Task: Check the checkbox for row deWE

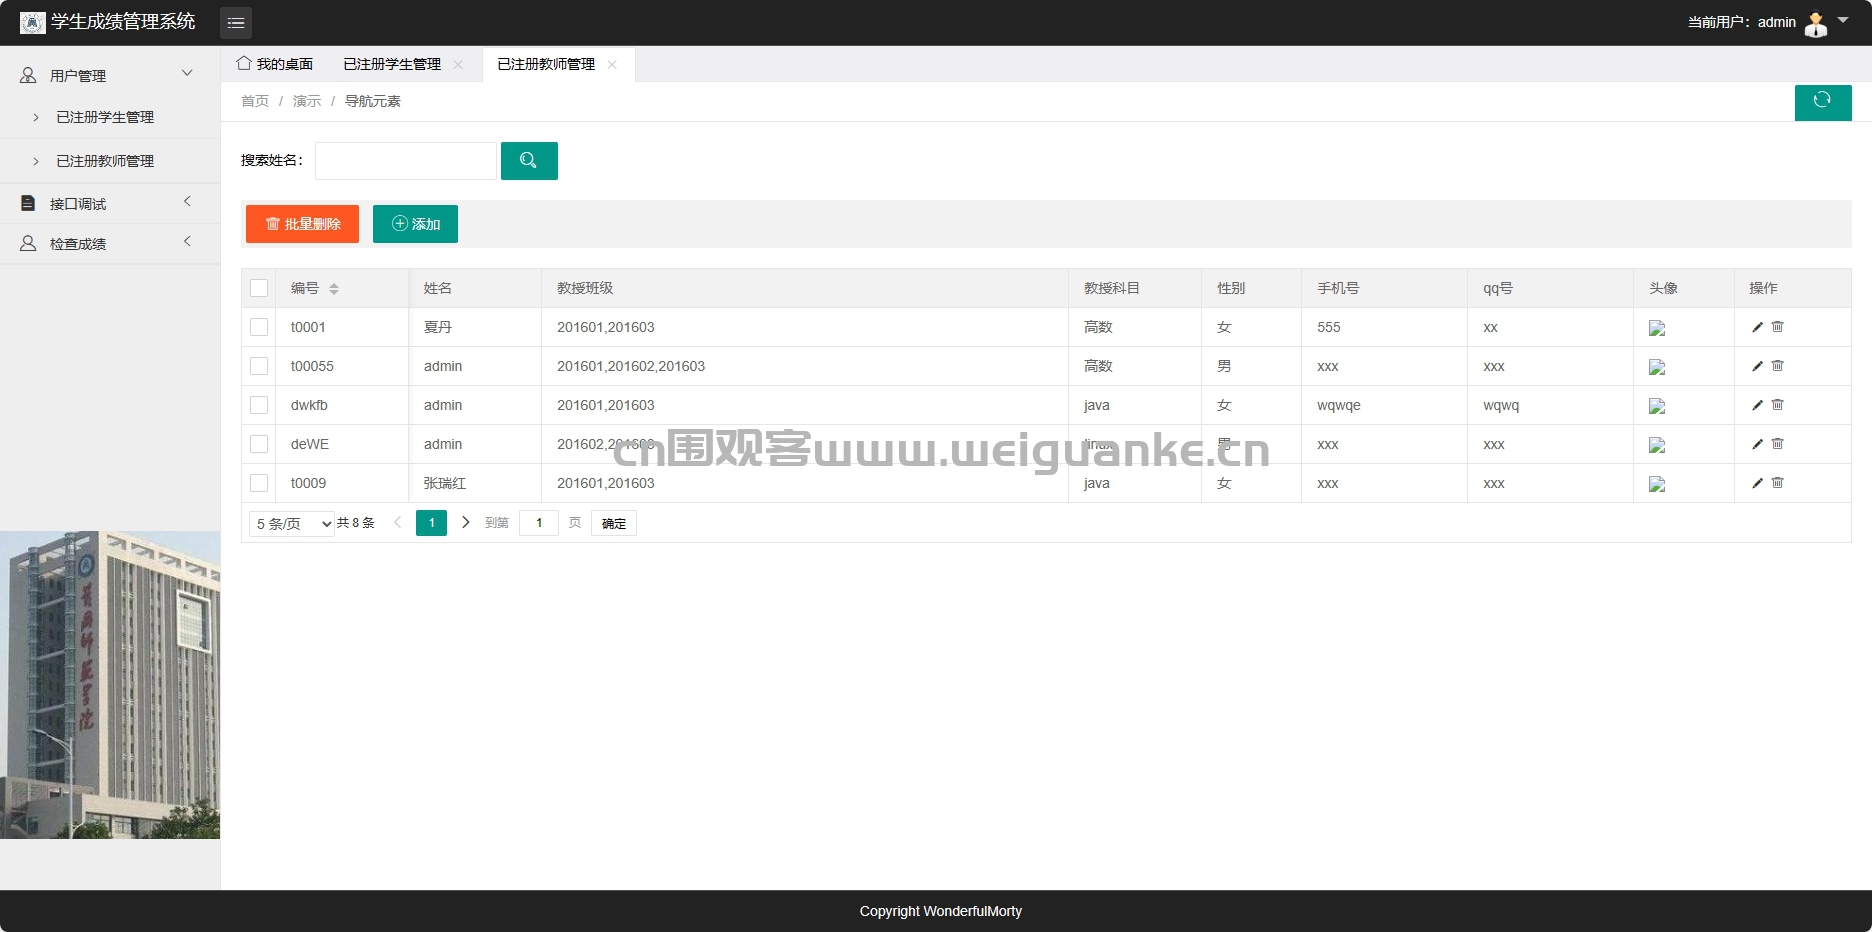Action: point(259,444)
